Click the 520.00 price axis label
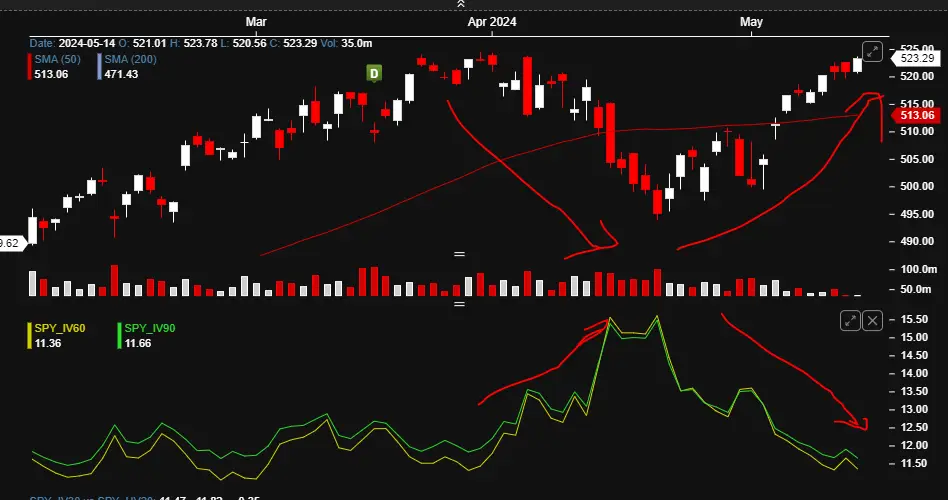The width and height of the screenshot is (948, 500). click(x=917, y=76)
